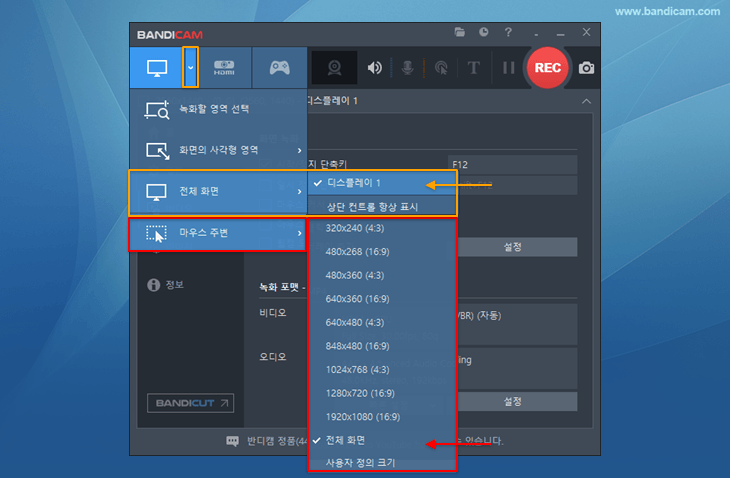730x478 pixels.
Task: Toggle mouse click effect icon
Action: tap(441, 68)
